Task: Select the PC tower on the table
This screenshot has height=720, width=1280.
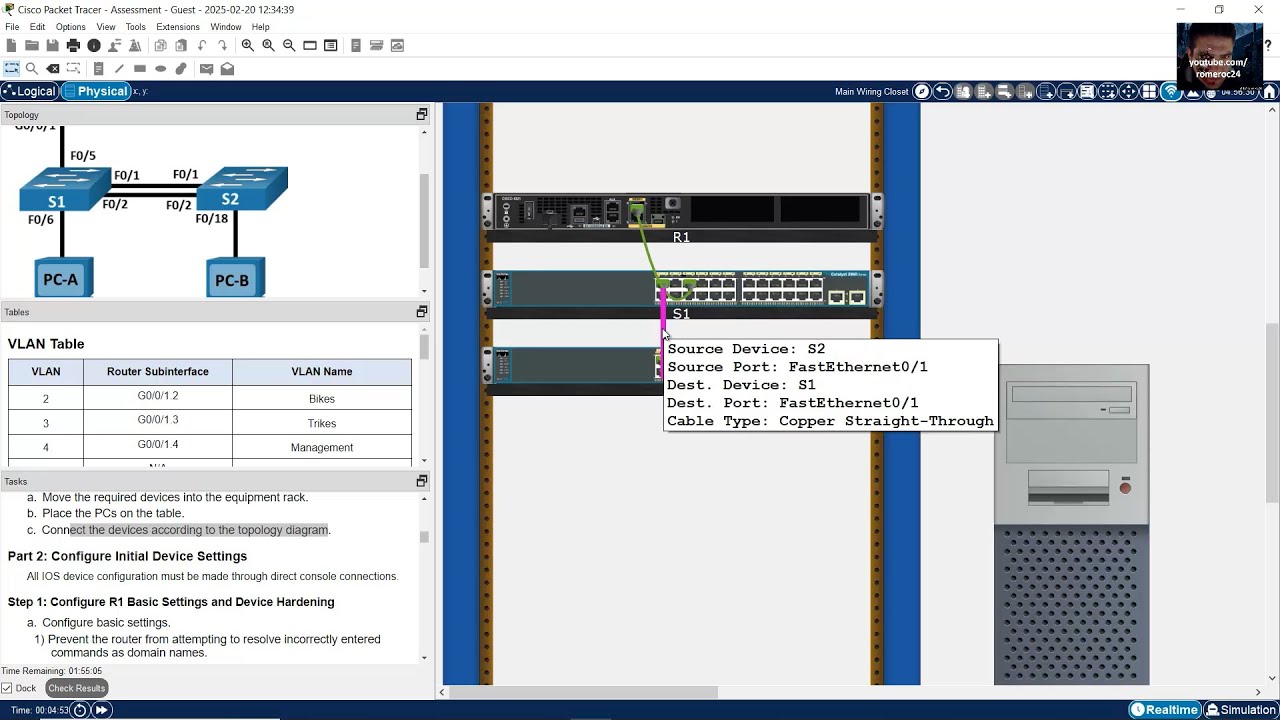Action: 1071,524
